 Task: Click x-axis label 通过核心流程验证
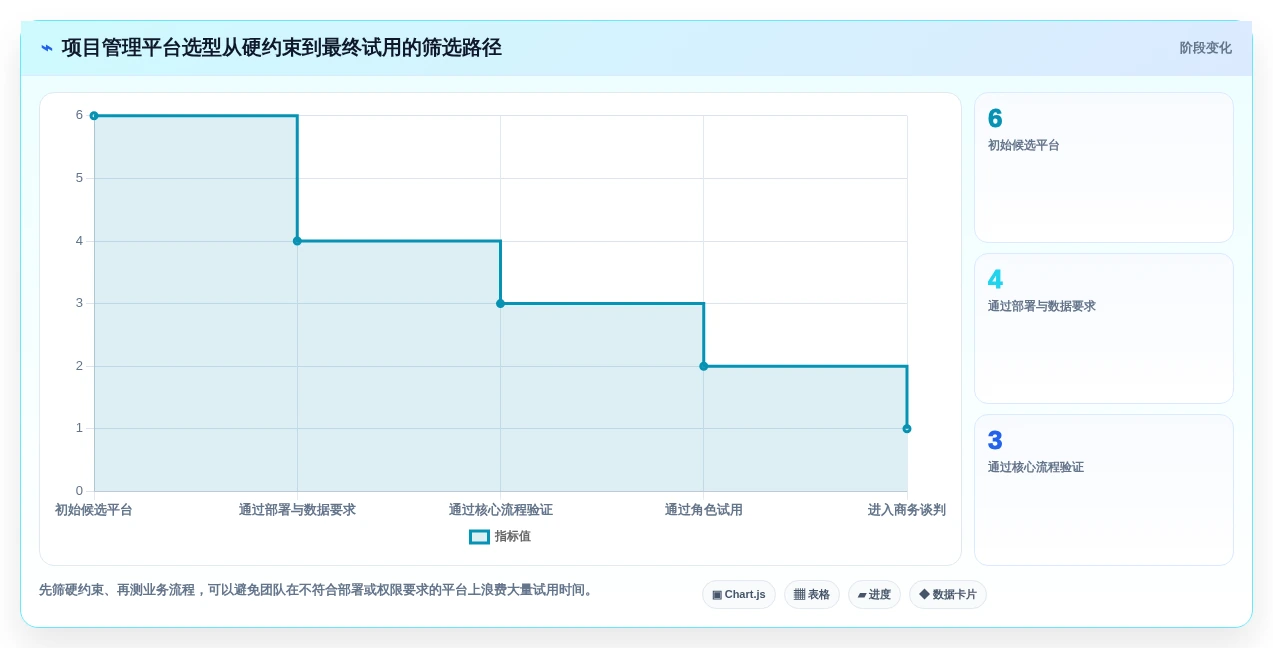(500, 510)
